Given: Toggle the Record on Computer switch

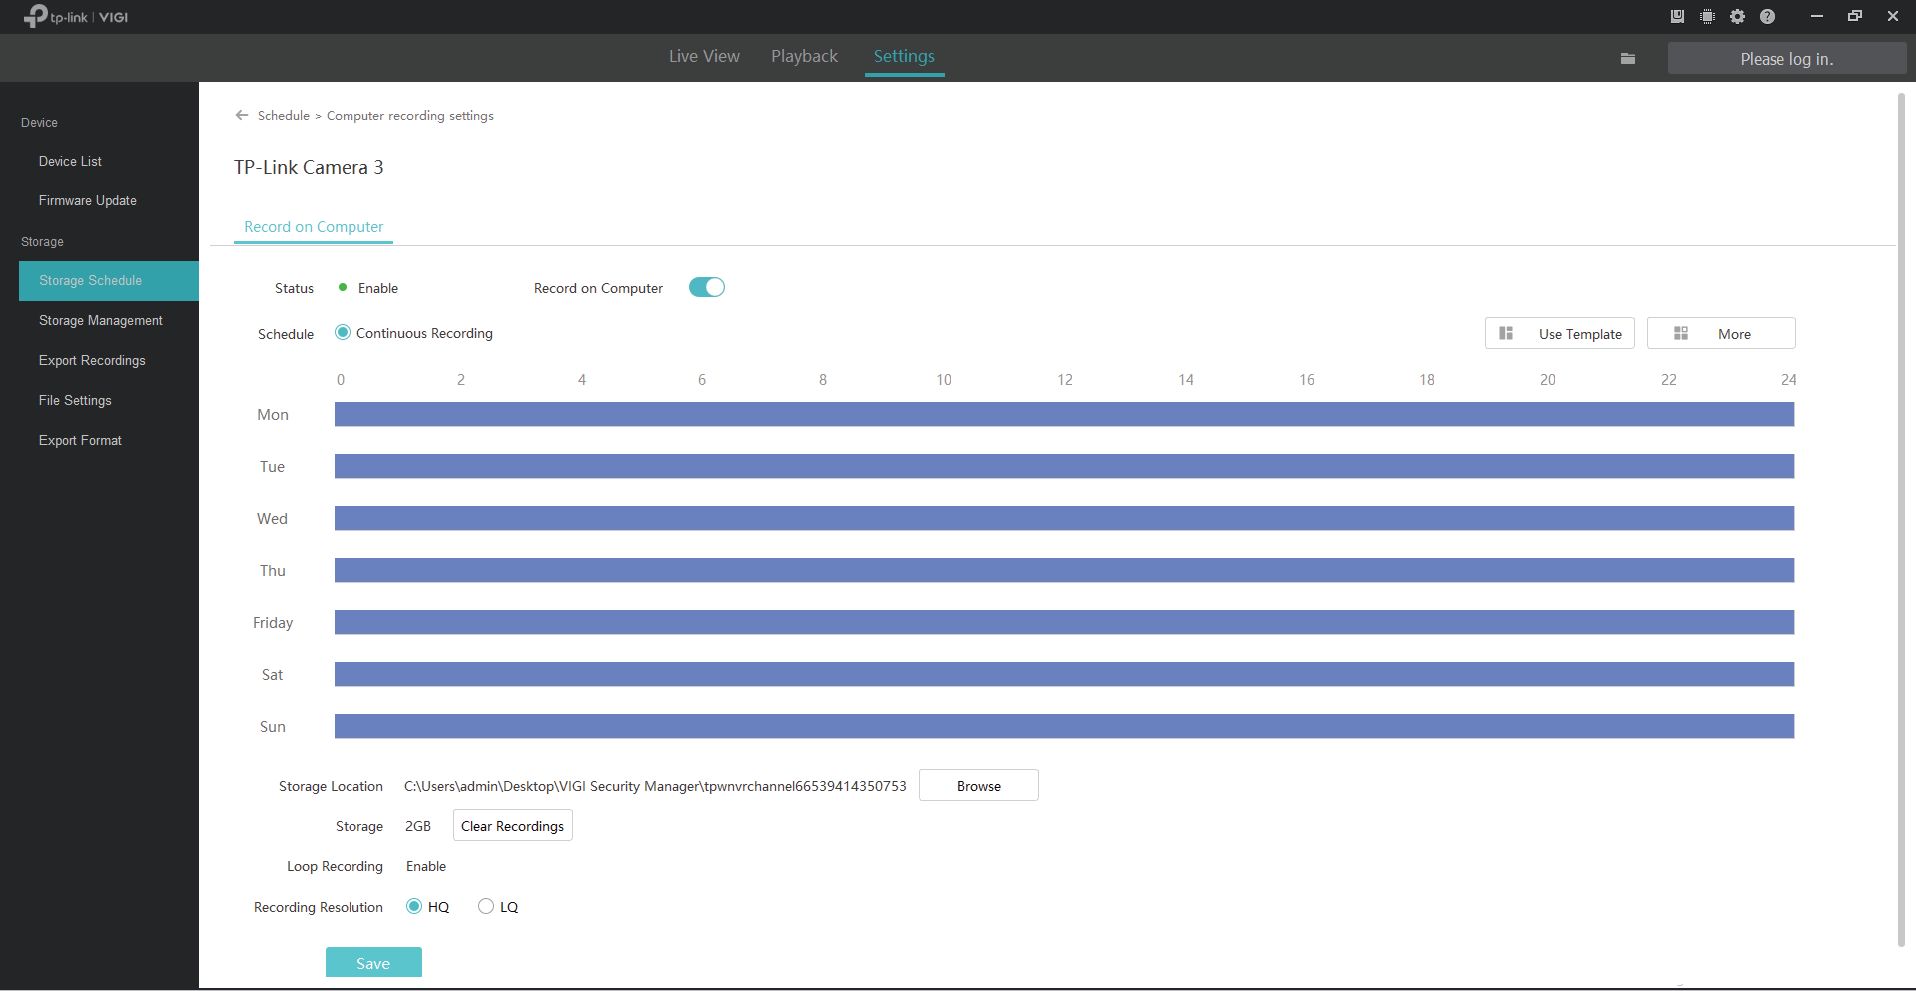Looking at the screenshot, I should pyautogui.click(x=706, y=288).
